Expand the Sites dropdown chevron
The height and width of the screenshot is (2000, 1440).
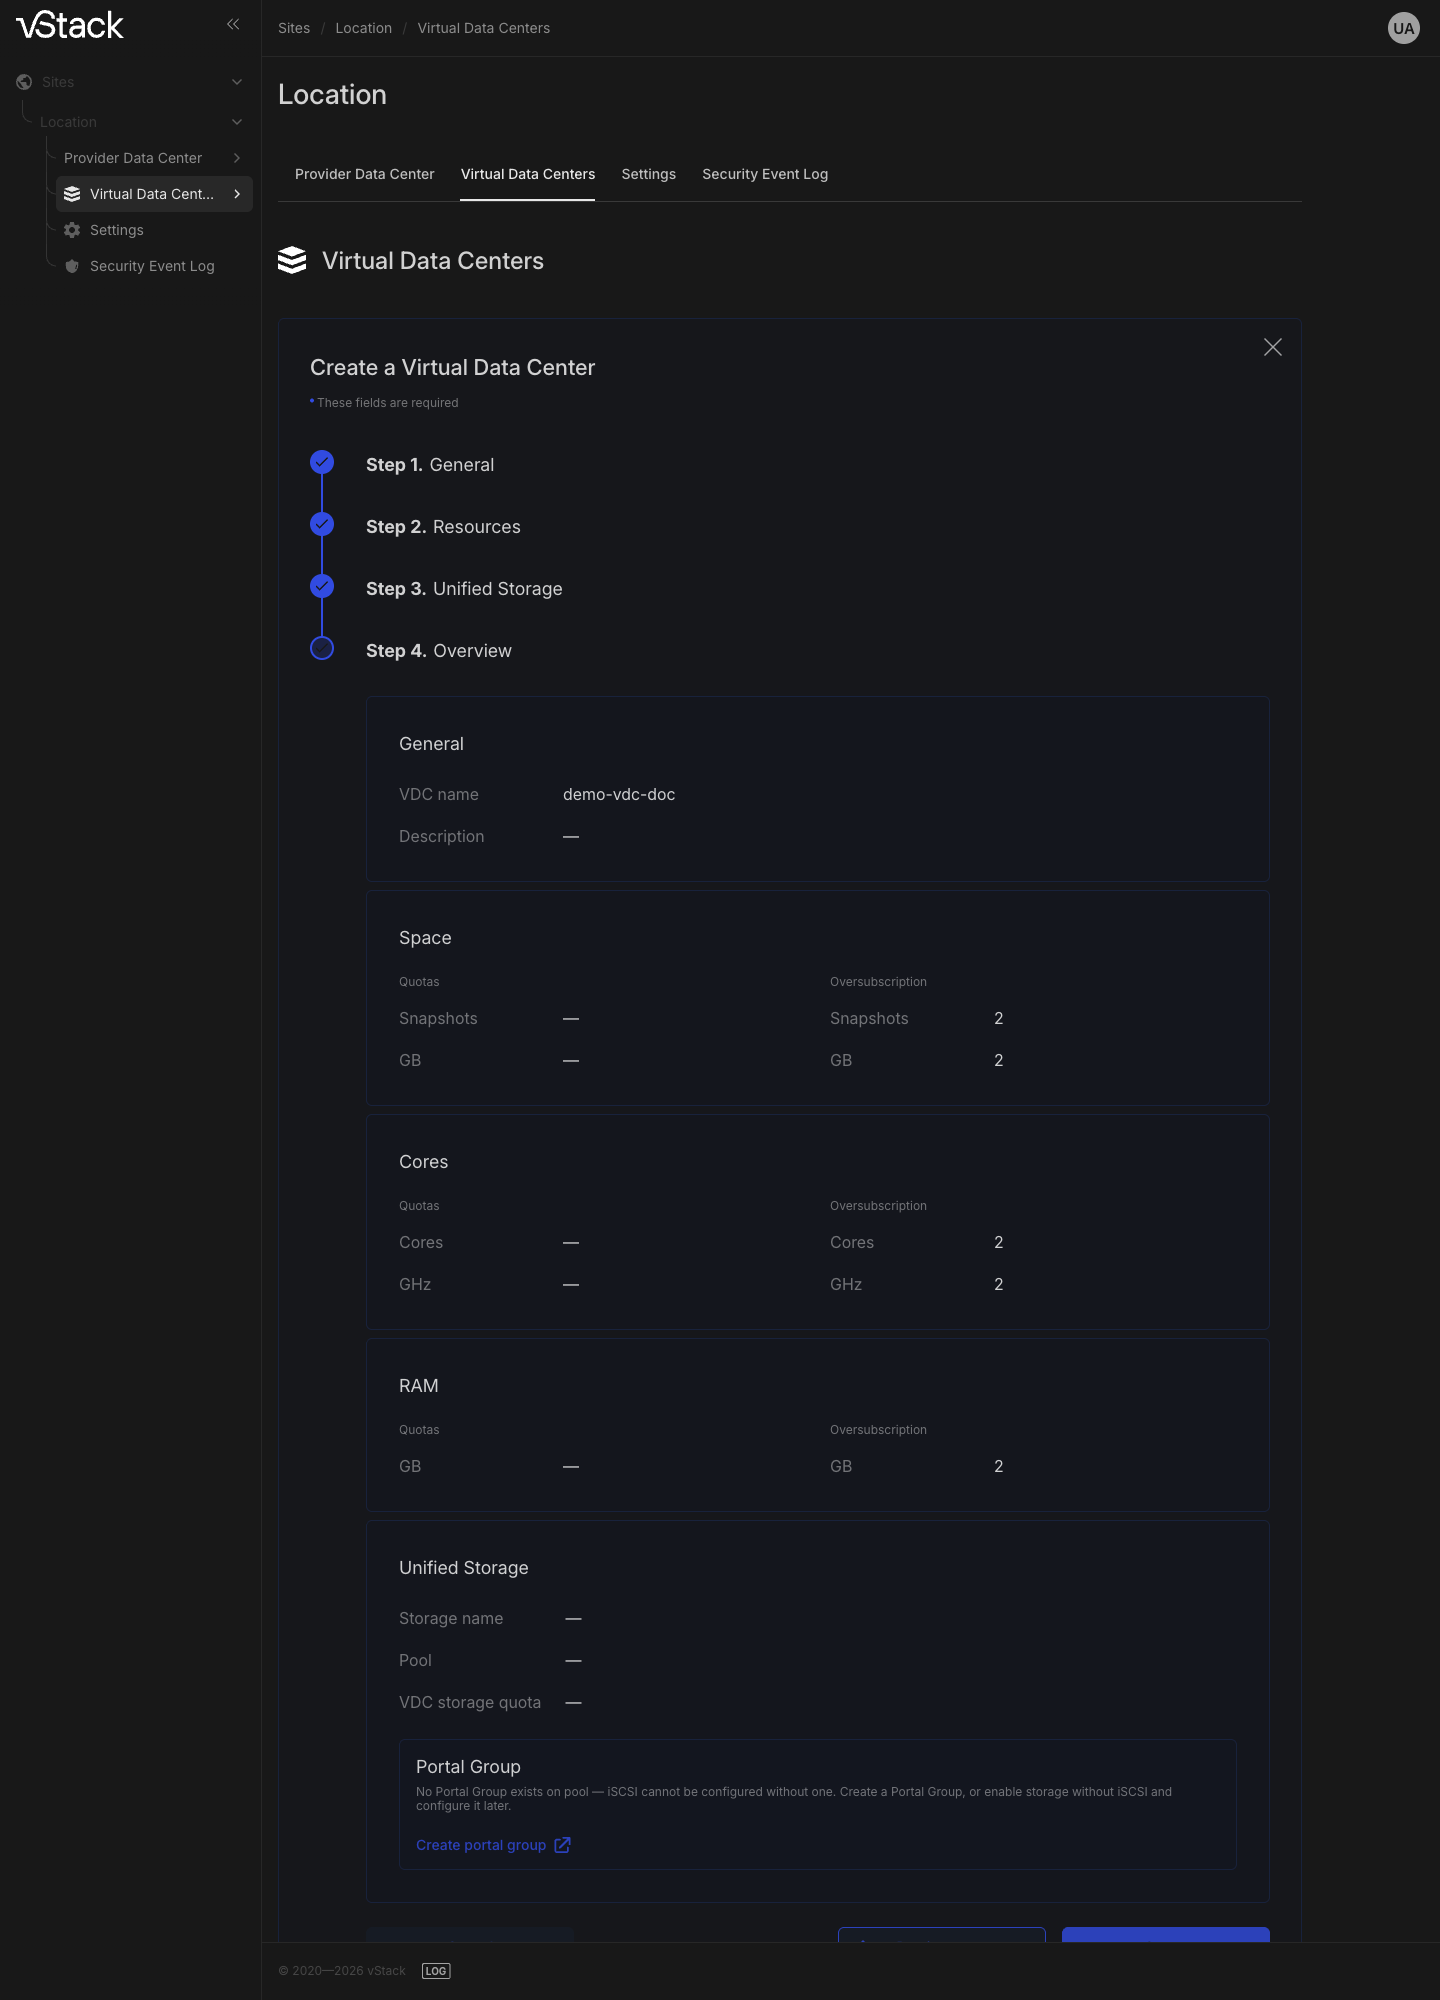pos(237,82)
